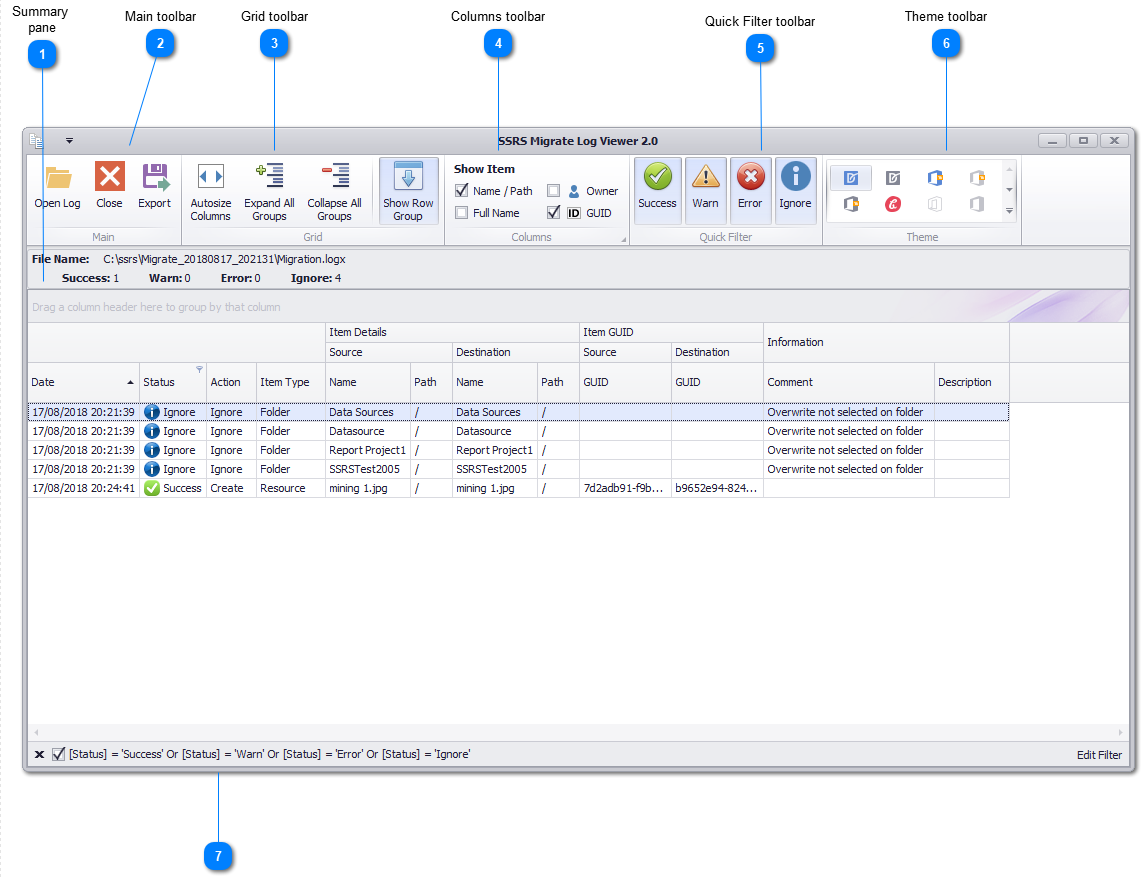Uncheck the GUID checkbox
The height and width of the screenshot is (877, 1141).
553,213
